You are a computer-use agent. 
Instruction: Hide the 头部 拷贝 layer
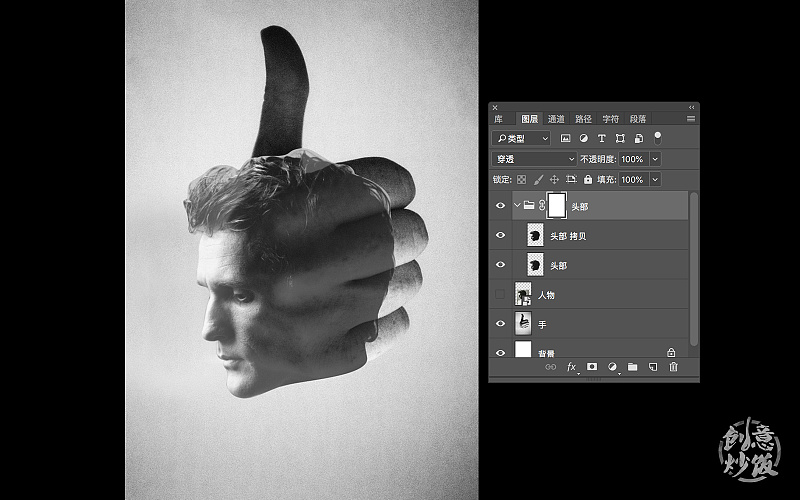click(501, 235)
